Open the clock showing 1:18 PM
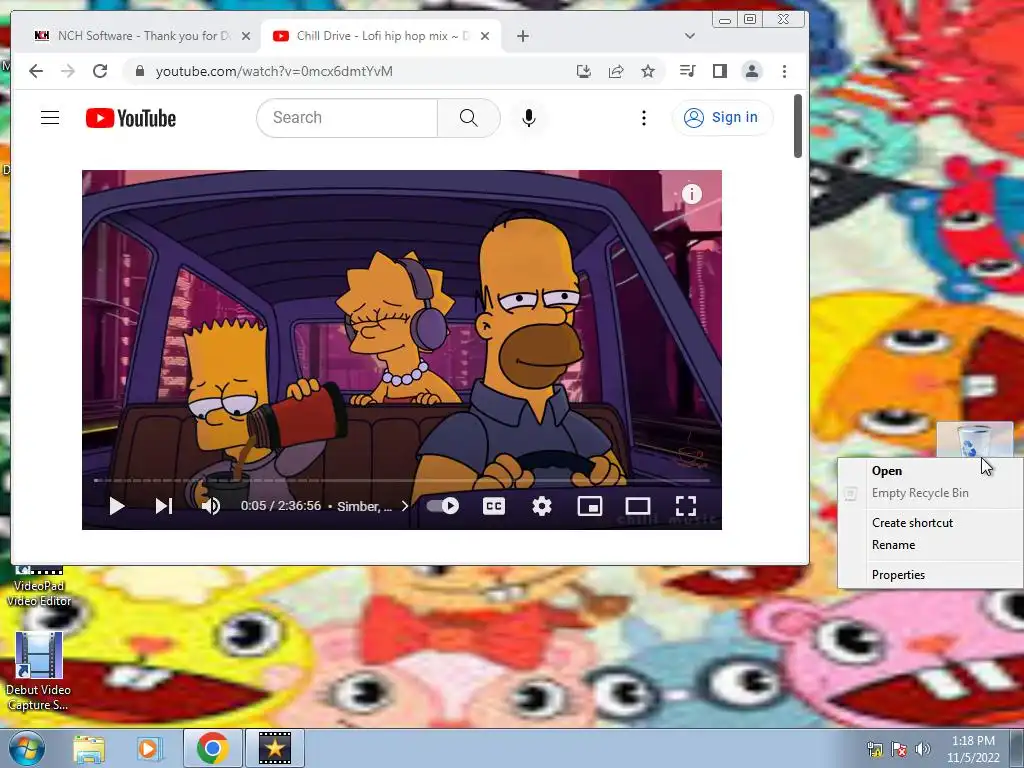The image size is (1024, 768). pos(973,749)
